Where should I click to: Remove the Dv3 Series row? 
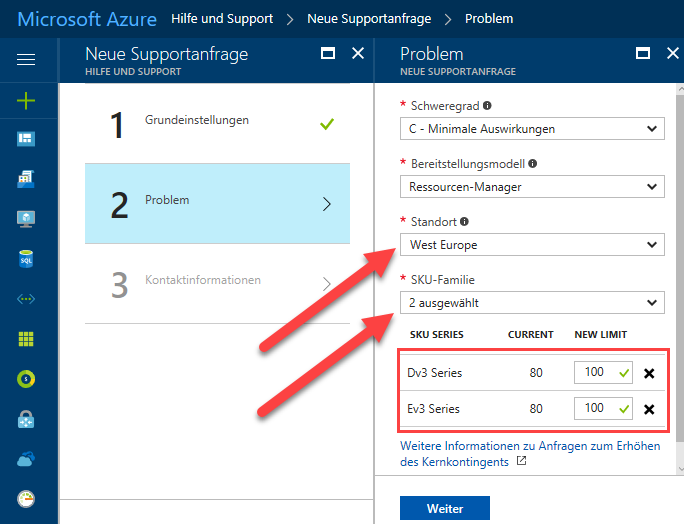coord(649,373)
